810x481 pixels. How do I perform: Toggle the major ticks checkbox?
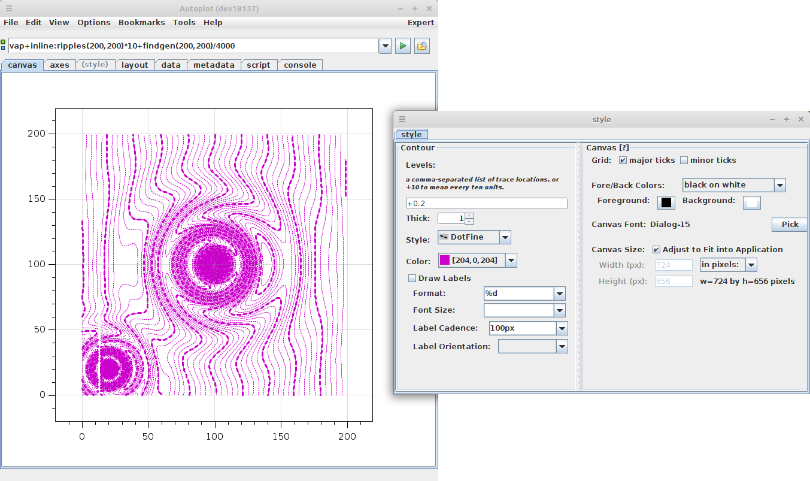tap(624, 160)
